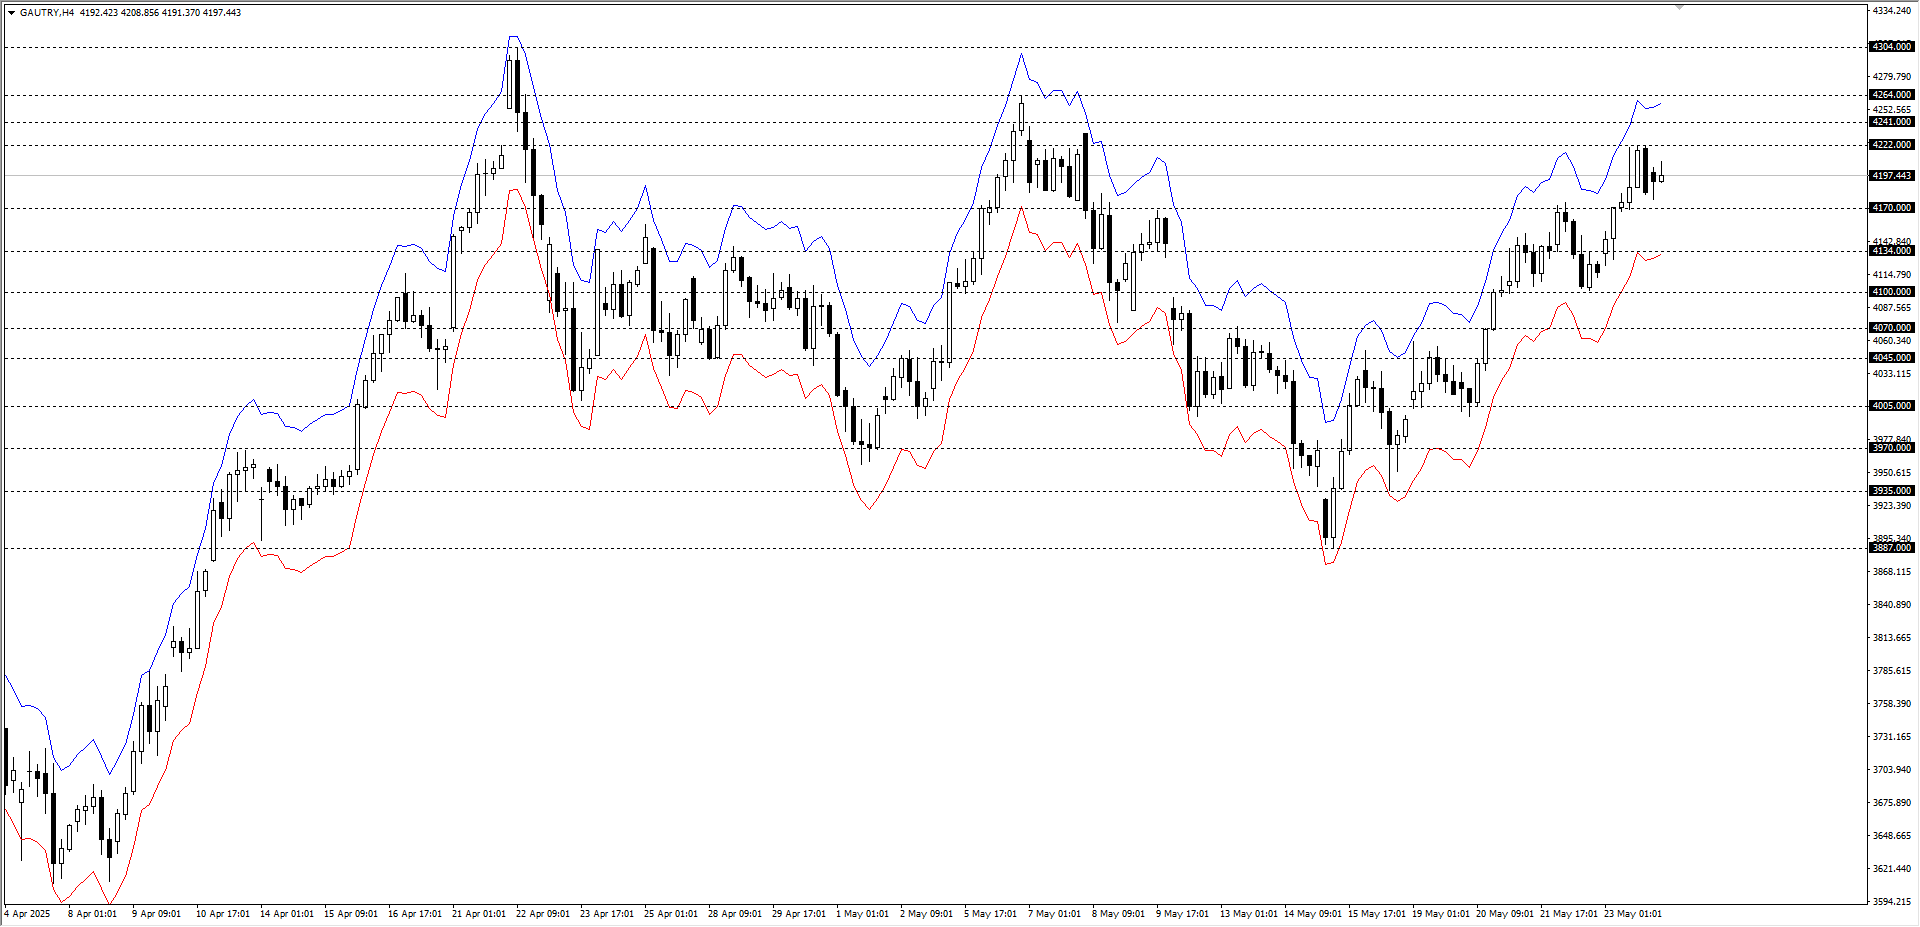Click the 15 Apr 09:01 time axis label

coord(351,914)
